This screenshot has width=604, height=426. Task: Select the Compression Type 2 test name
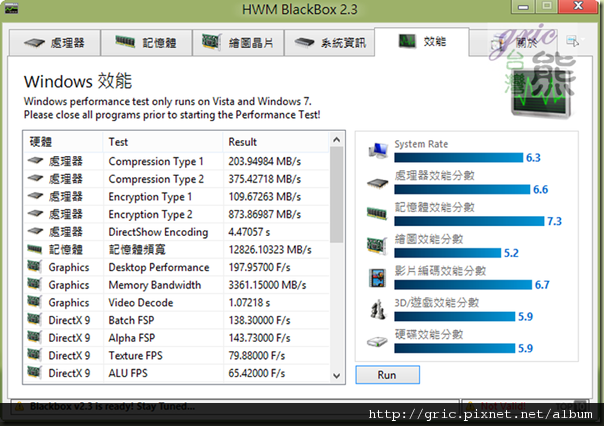[156, 179]
